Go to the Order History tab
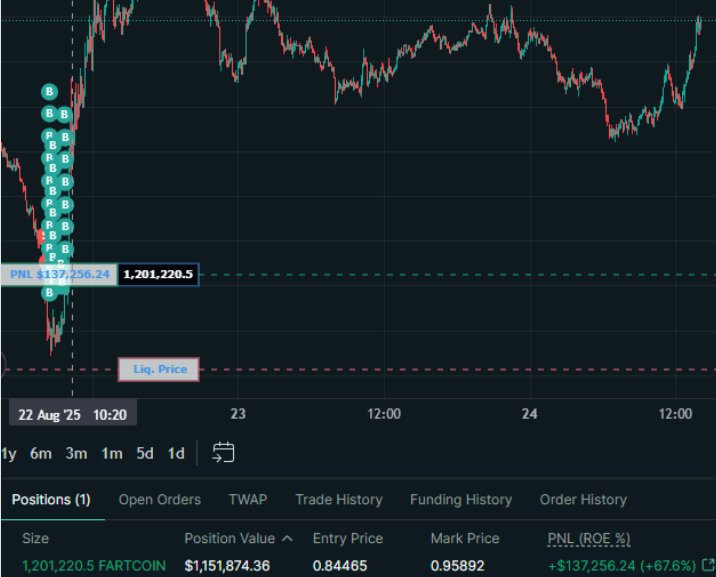 tap(583, 499)
